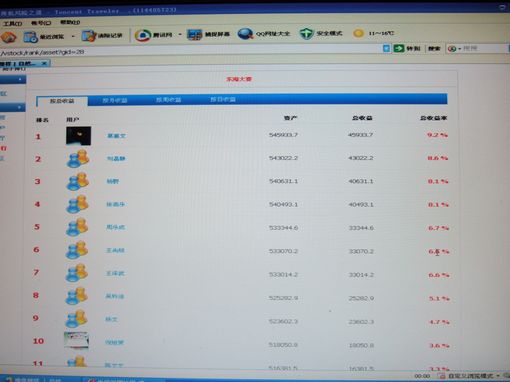The height and width of the screenshot is (382, 510).
Task: Select the 按日收益 tab
Action: (223, 99)
